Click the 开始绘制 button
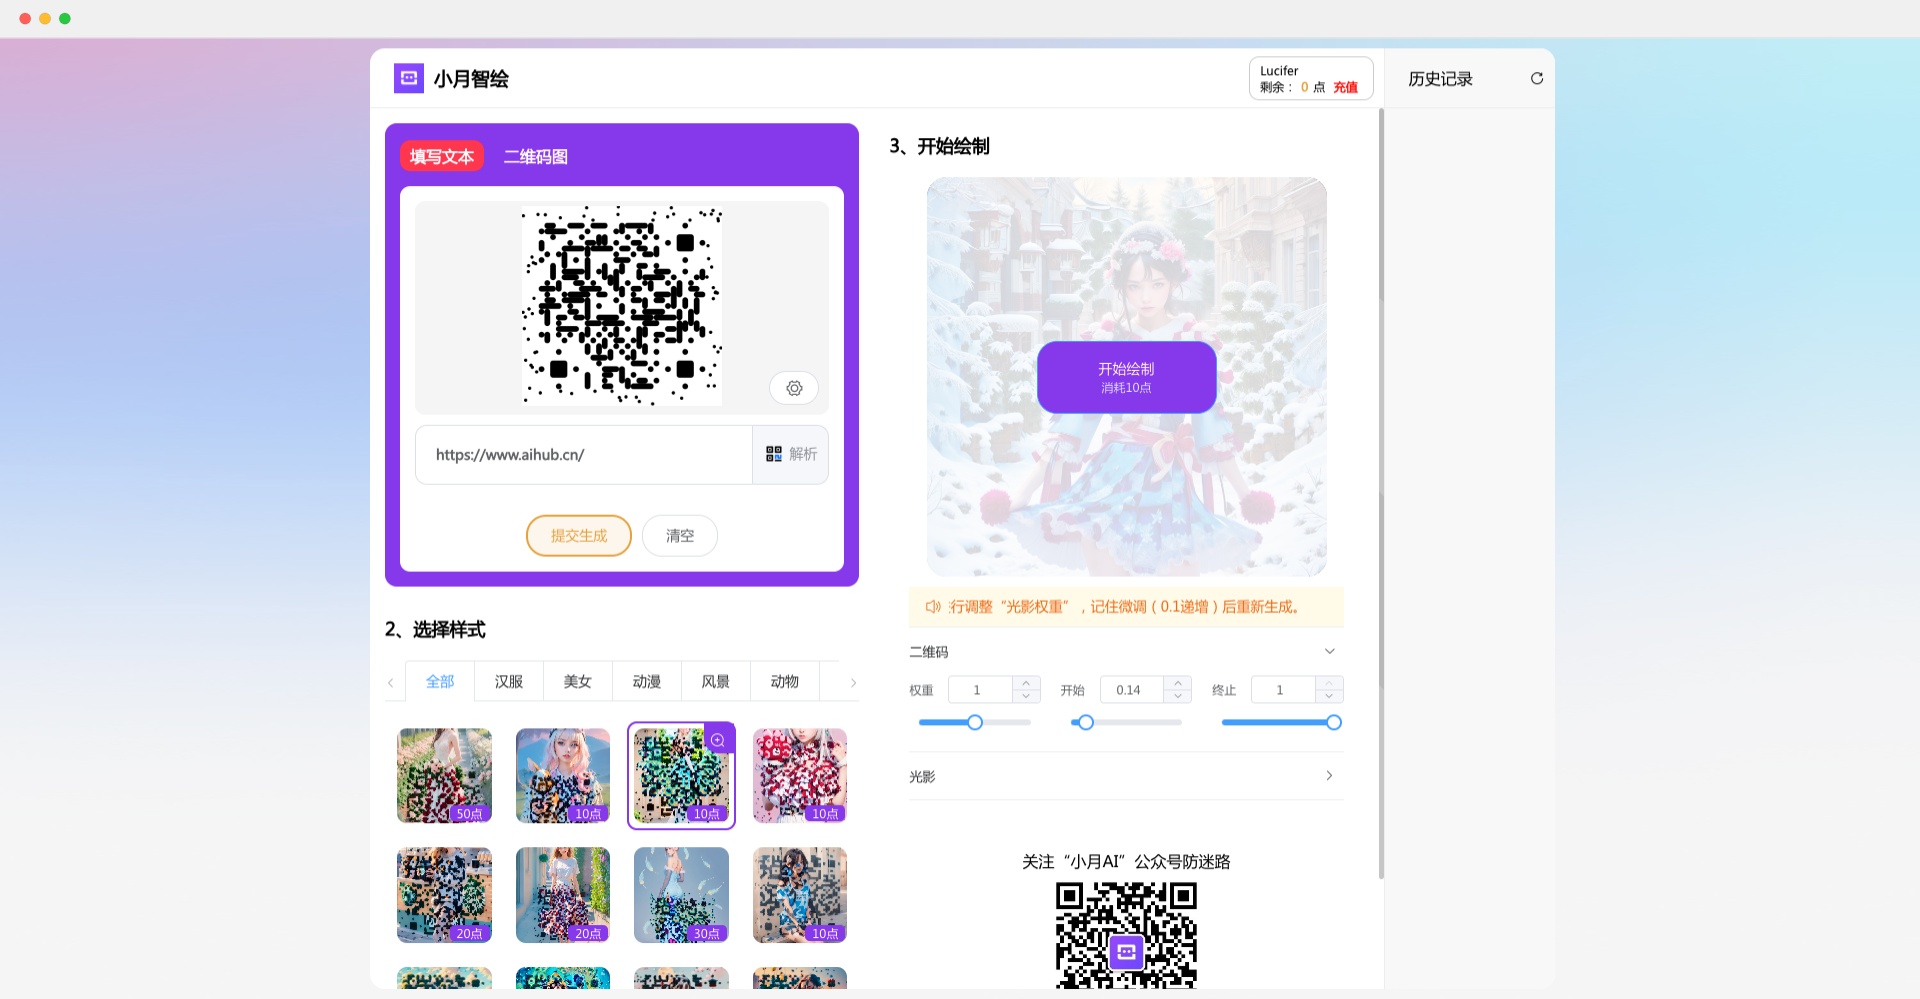The width and height of the screenshot is (1920, 999). tap(1127, 377)
